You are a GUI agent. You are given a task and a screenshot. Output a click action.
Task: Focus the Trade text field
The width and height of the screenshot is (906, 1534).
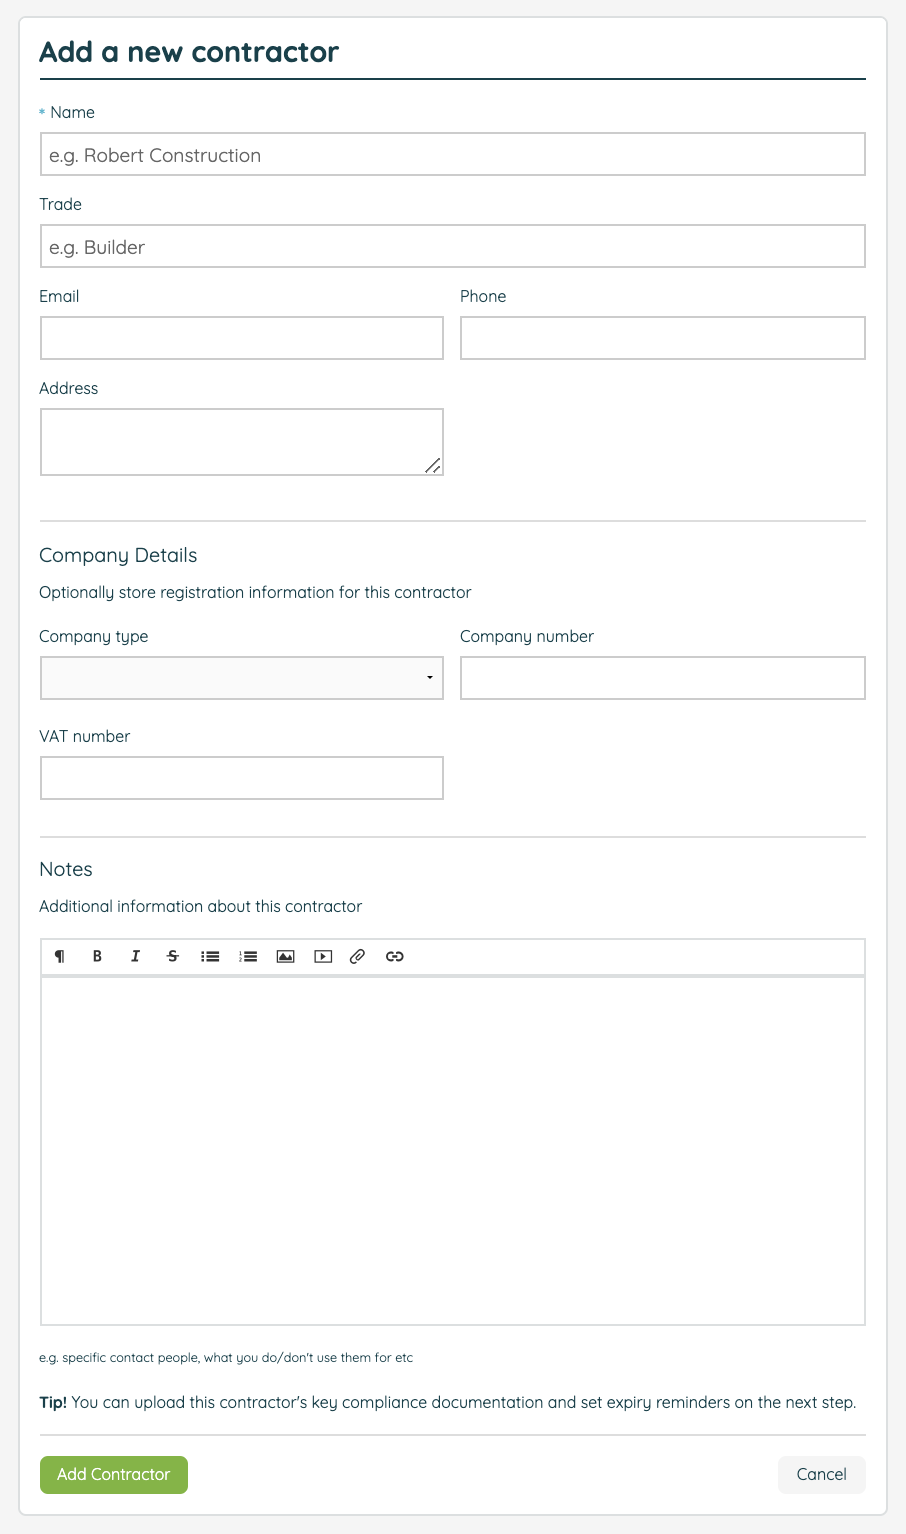pyautogui.click(x=452, y=247)
